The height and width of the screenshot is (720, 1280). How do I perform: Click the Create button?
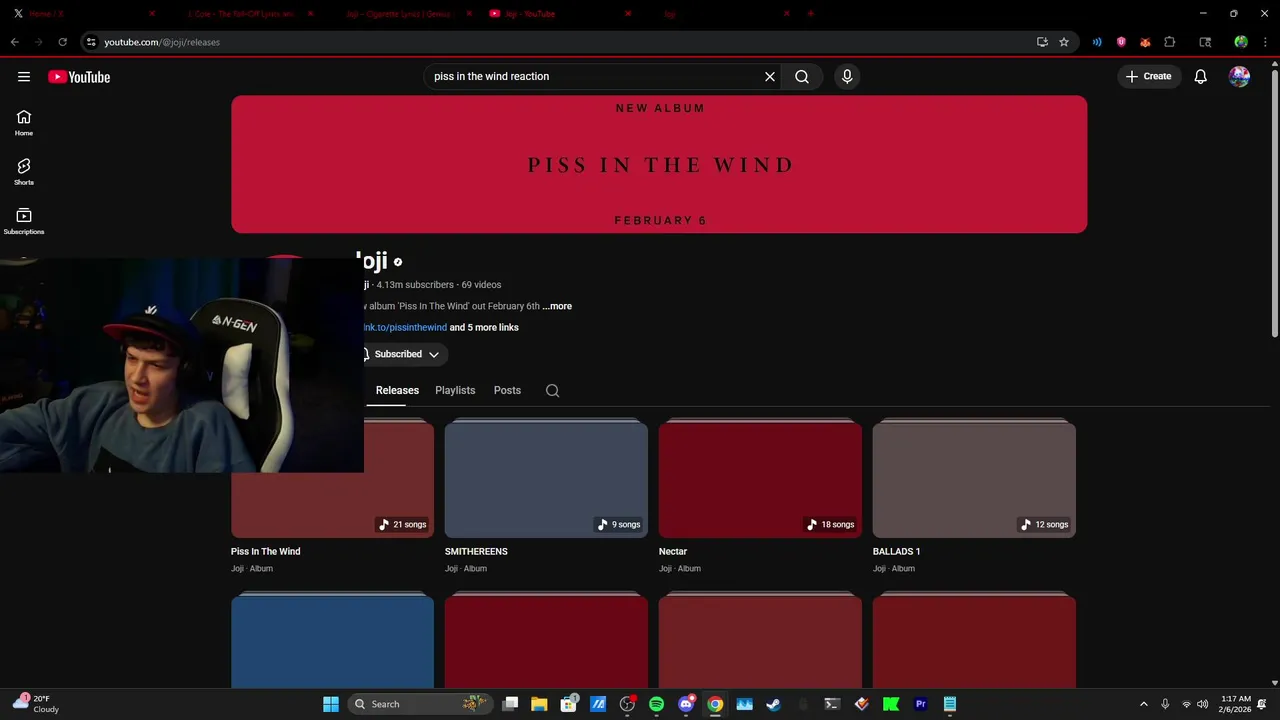(1148, 76)
